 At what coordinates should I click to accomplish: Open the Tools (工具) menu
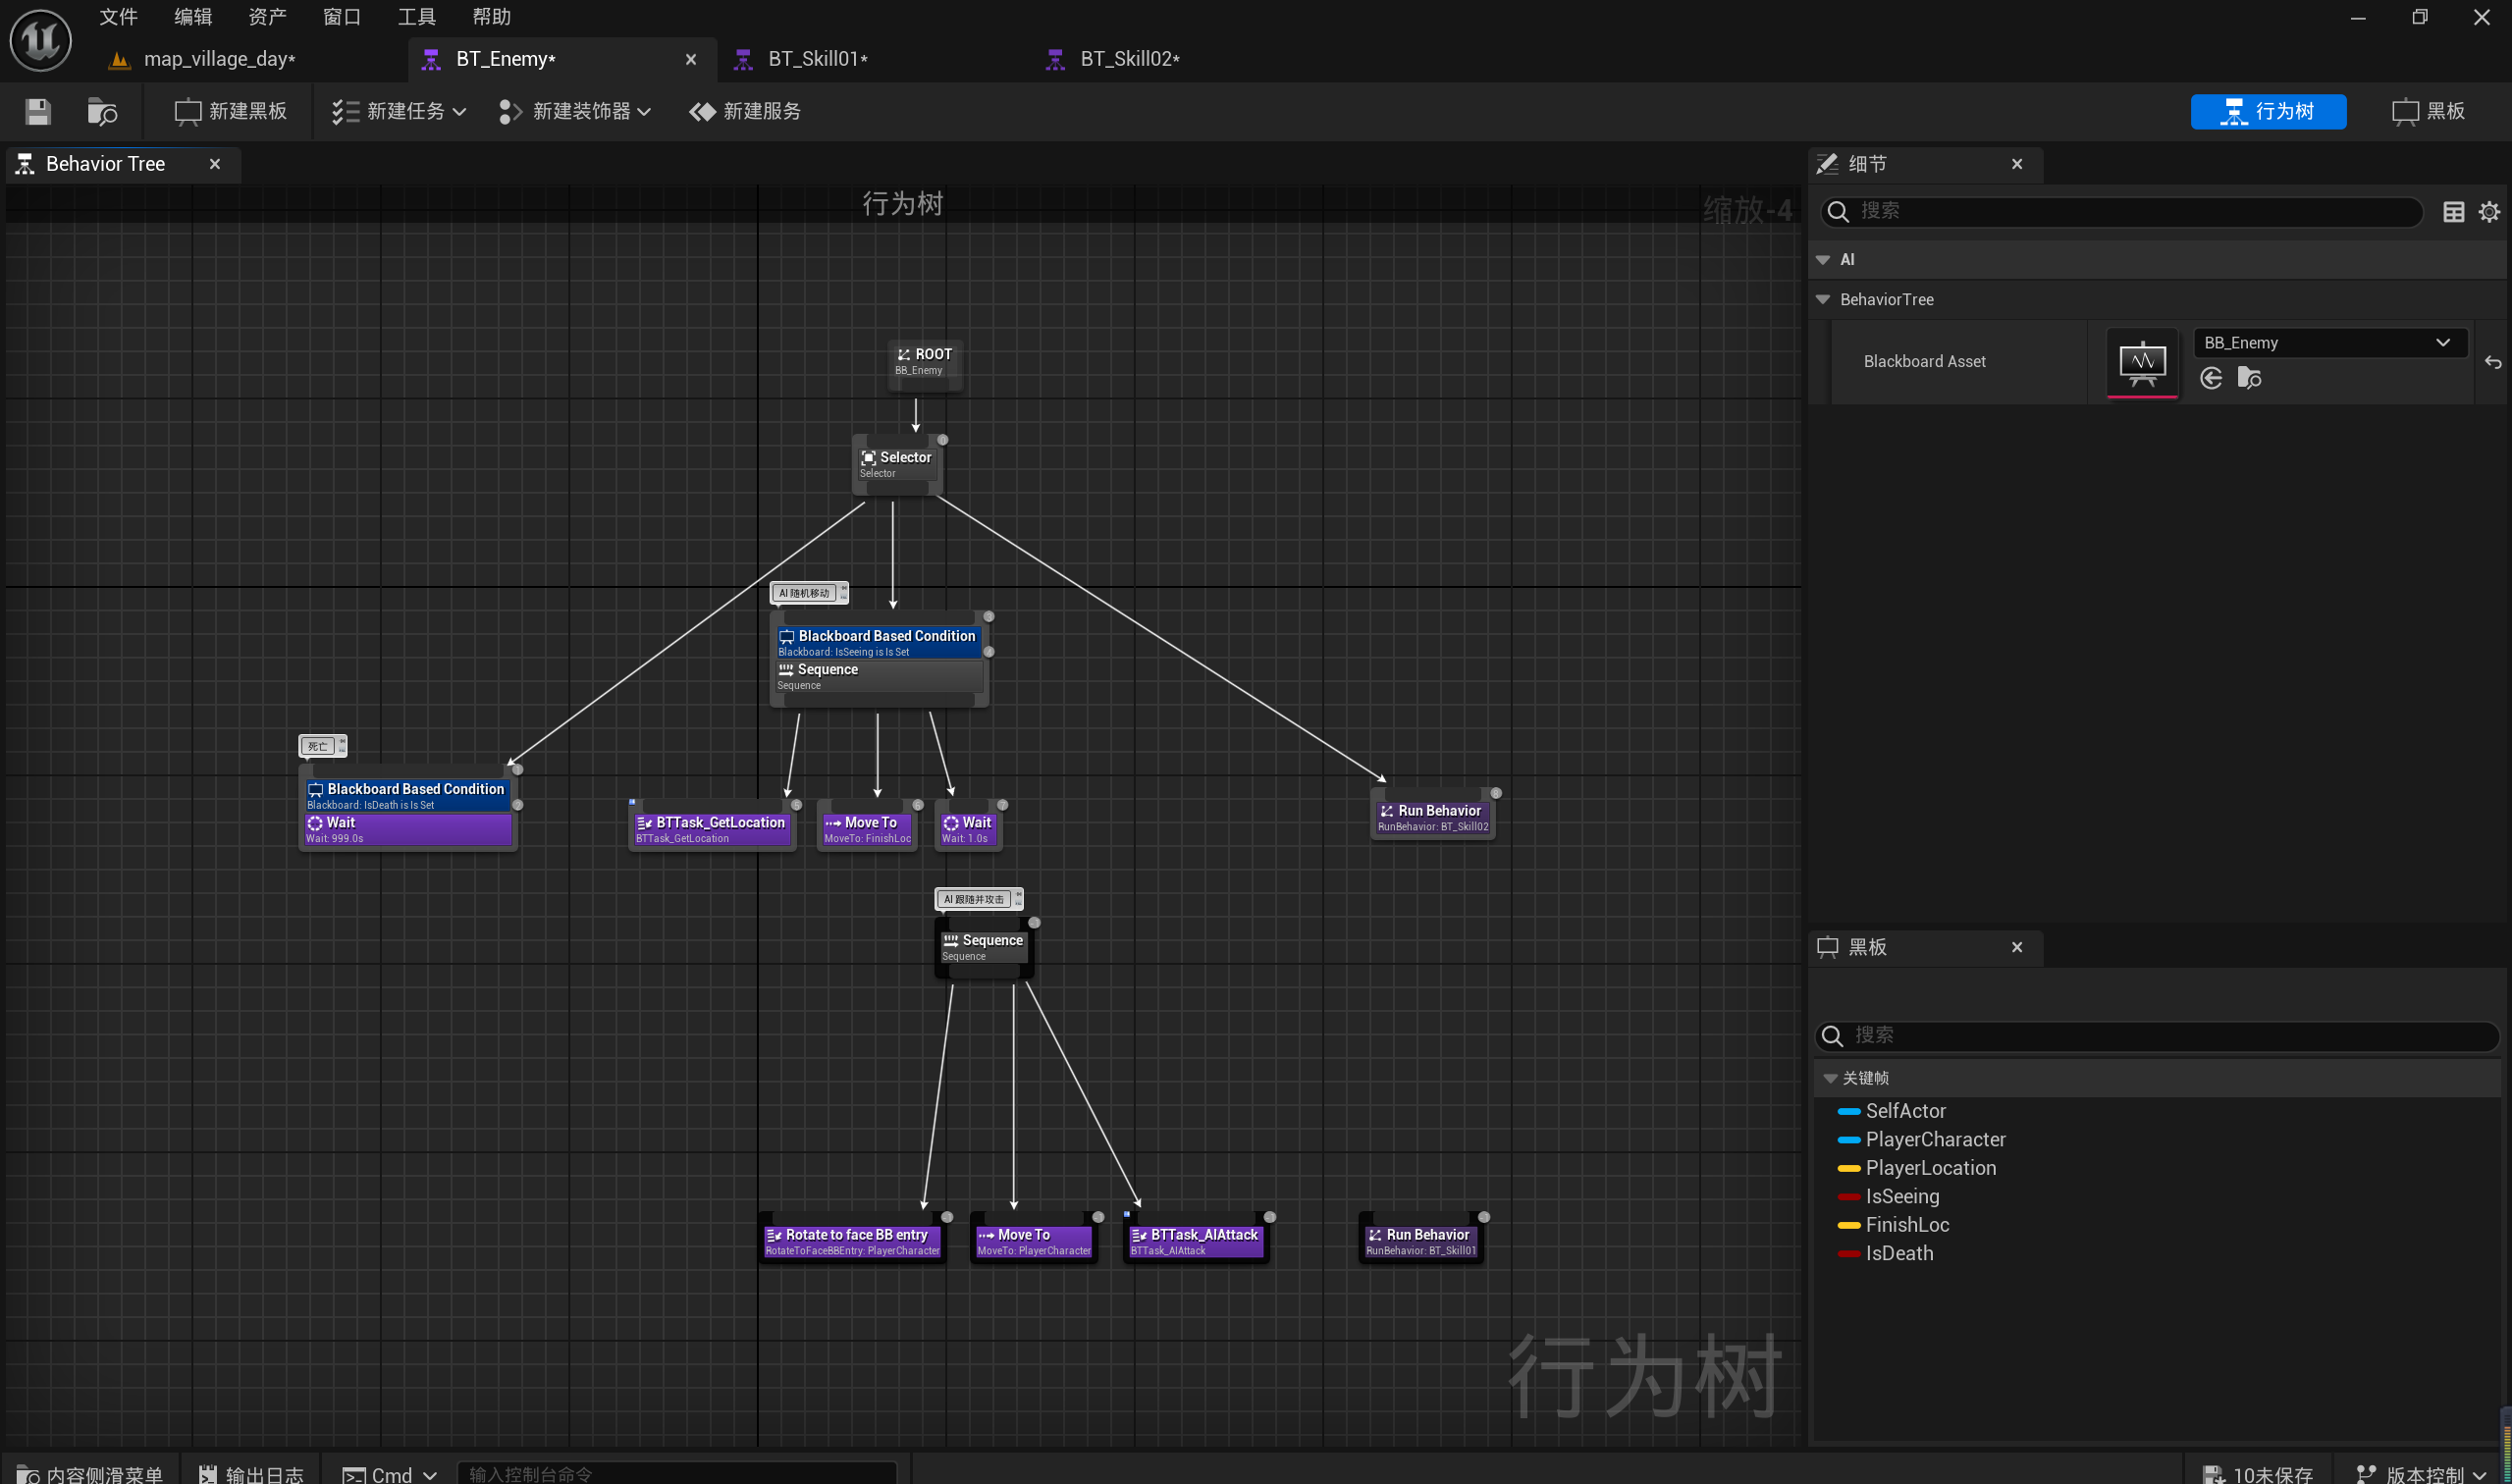[x=416, y=16]
